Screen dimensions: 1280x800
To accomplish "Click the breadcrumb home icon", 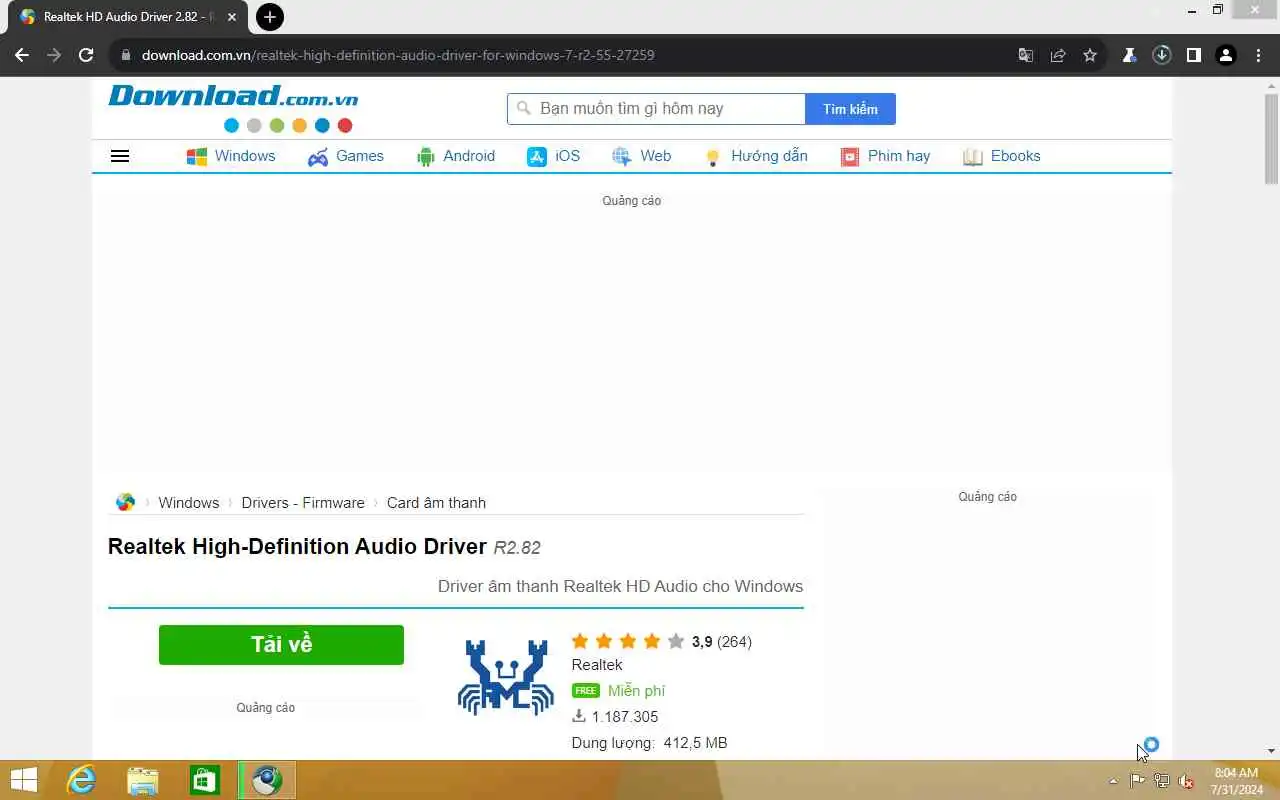I will (x=125, y=502).
